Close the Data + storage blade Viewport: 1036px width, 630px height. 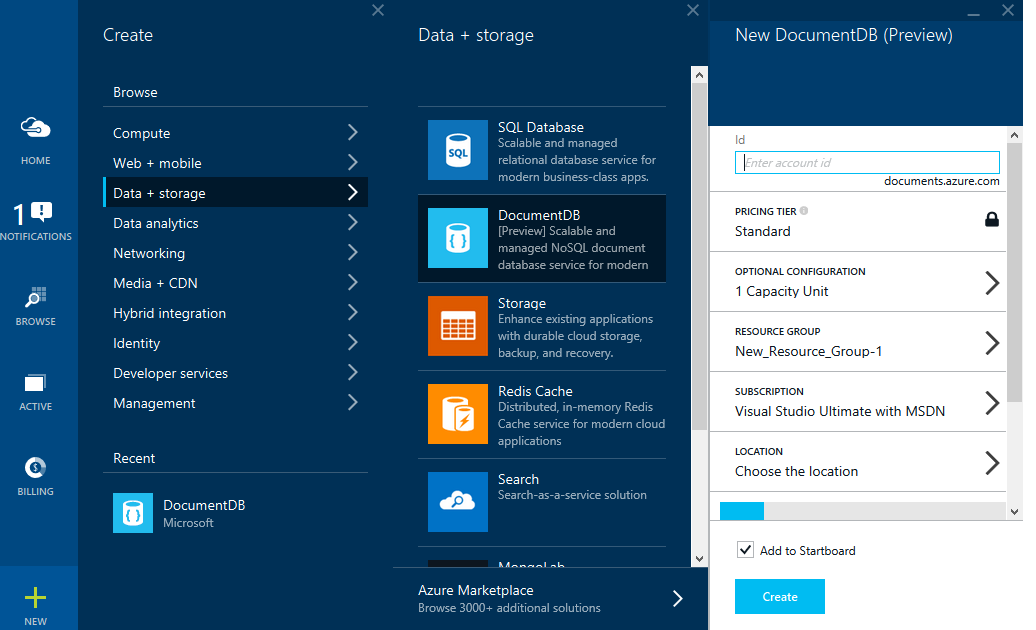693,10
